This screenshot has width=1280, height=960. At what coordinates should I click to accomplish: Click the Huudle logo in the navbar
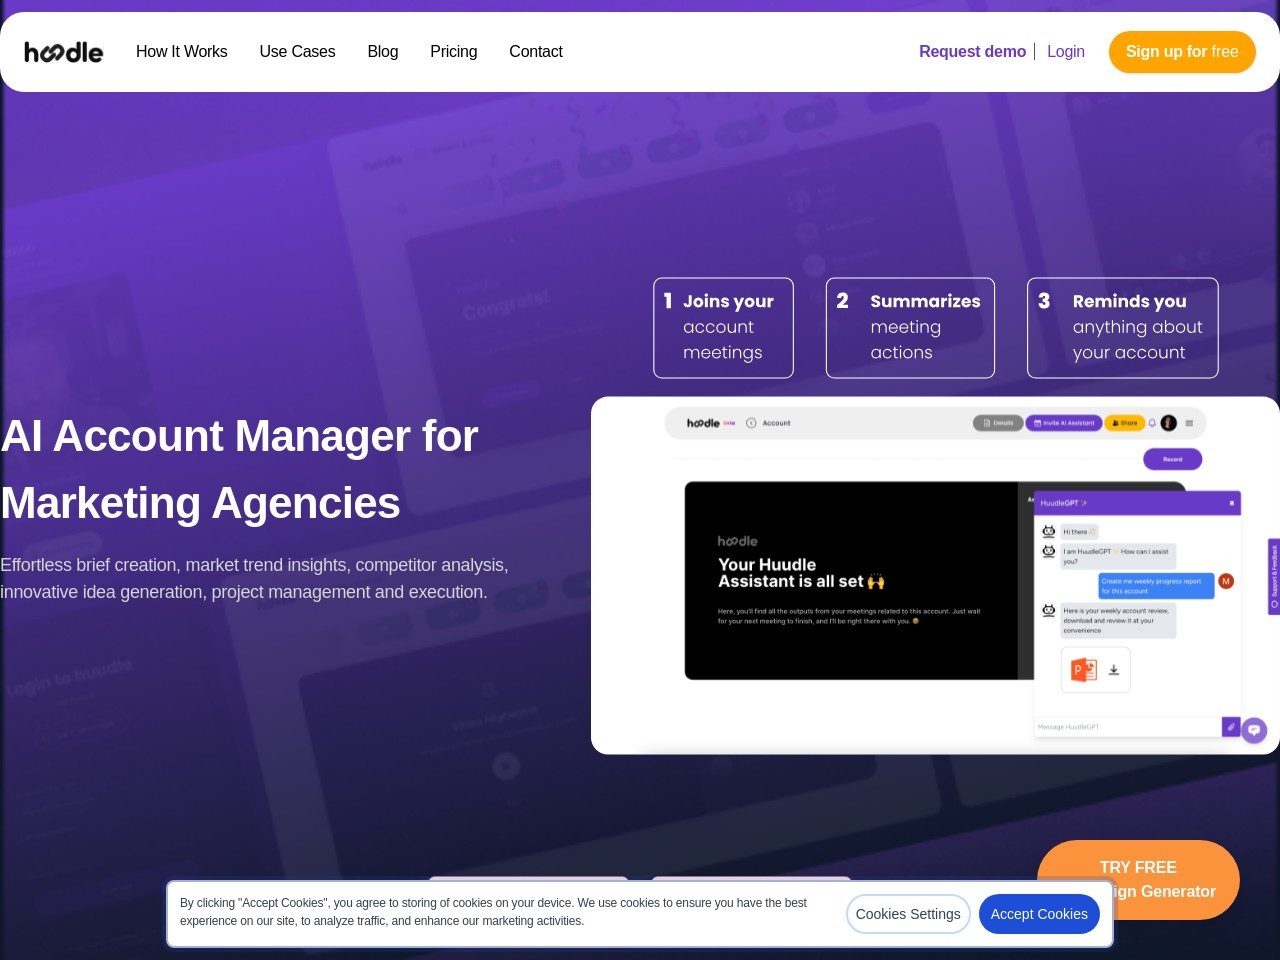click(x=63, y=52)
